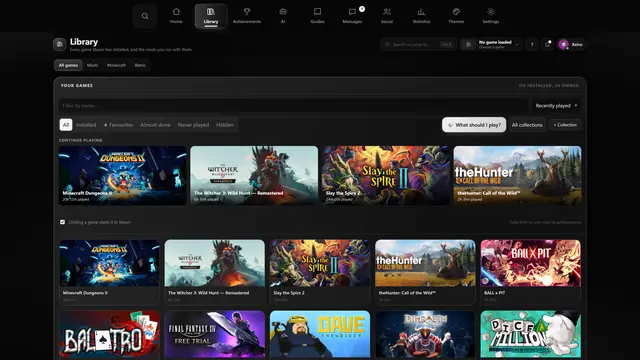Open the No game loaded selector dropdown
Viewport: 640px width, 360px height.
pos(491,44)
